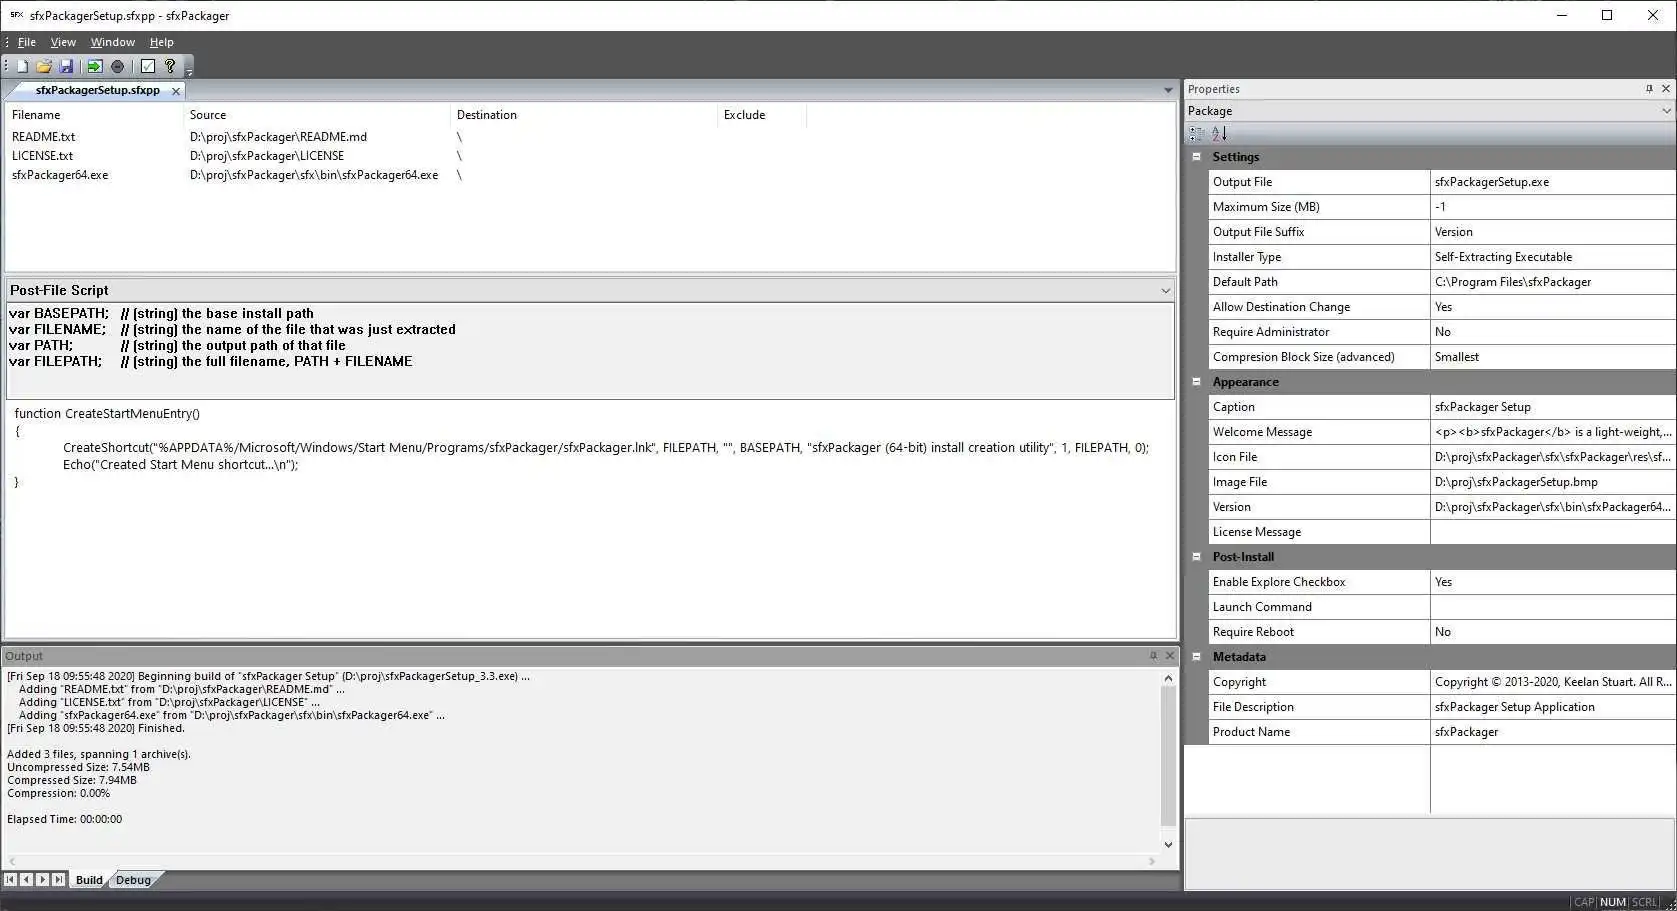1677x911 pixels.
Task: Select the Icon File property row
Action: (1442, 457)
